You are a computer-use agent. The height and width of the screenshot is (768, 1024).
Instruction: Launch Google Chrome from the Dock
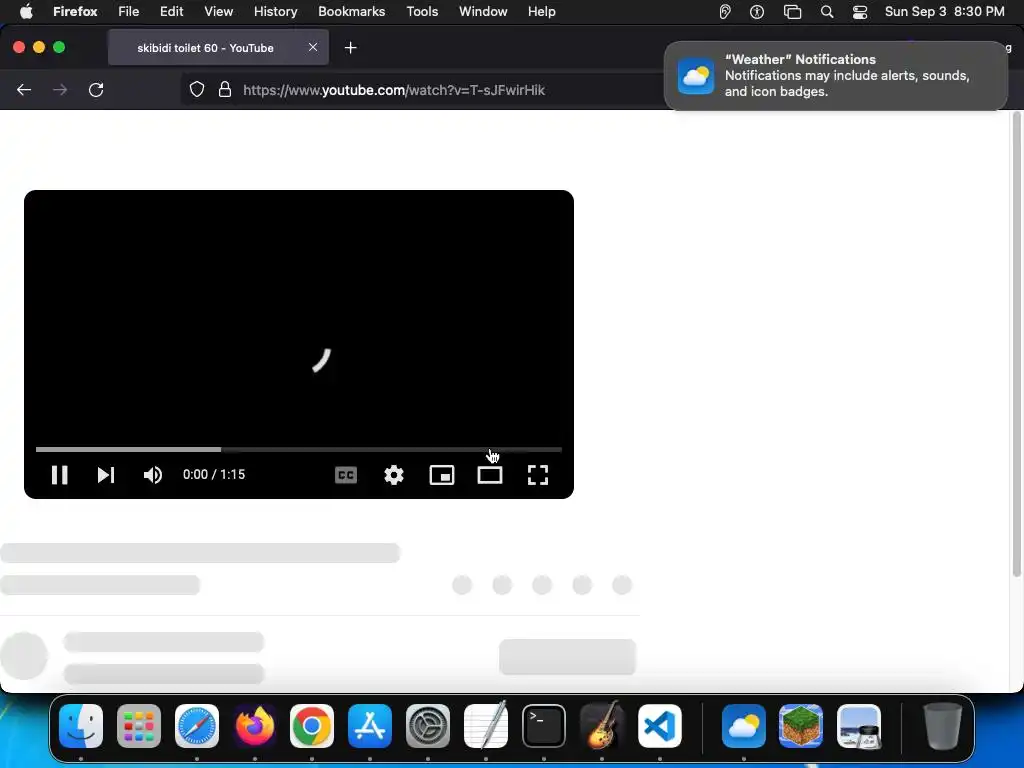coord(312,726)
